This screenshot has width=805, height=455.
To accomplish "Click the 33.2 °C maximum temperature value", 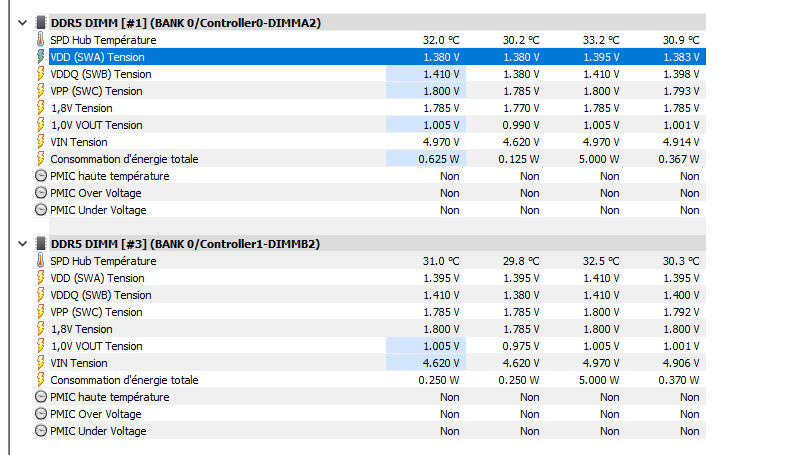I will [x=601, y=40].
